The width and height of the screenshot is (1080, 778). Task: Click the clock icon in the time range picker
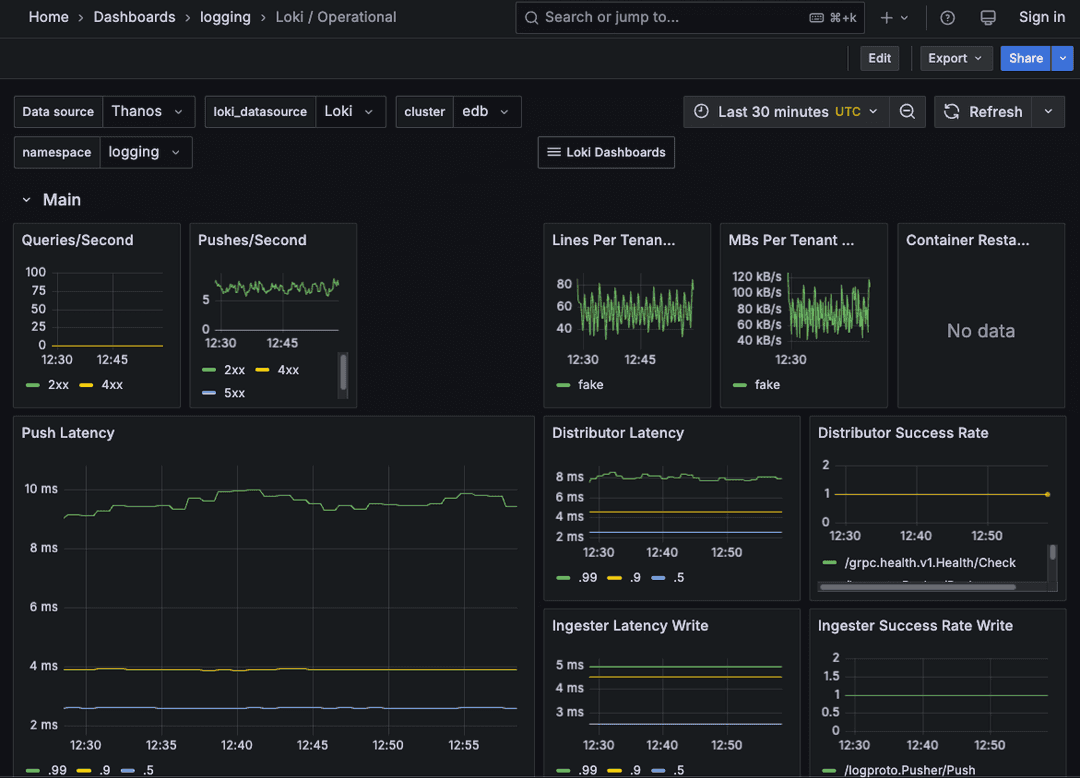pos(700,112)
